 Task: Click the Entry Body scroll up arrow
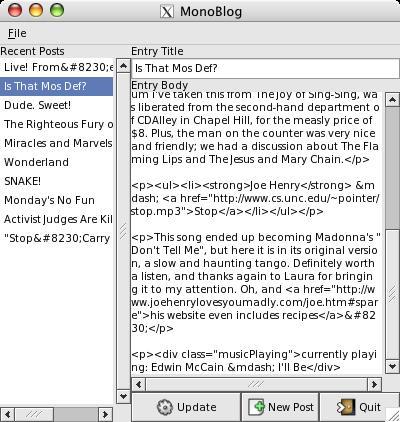point(392,99)
